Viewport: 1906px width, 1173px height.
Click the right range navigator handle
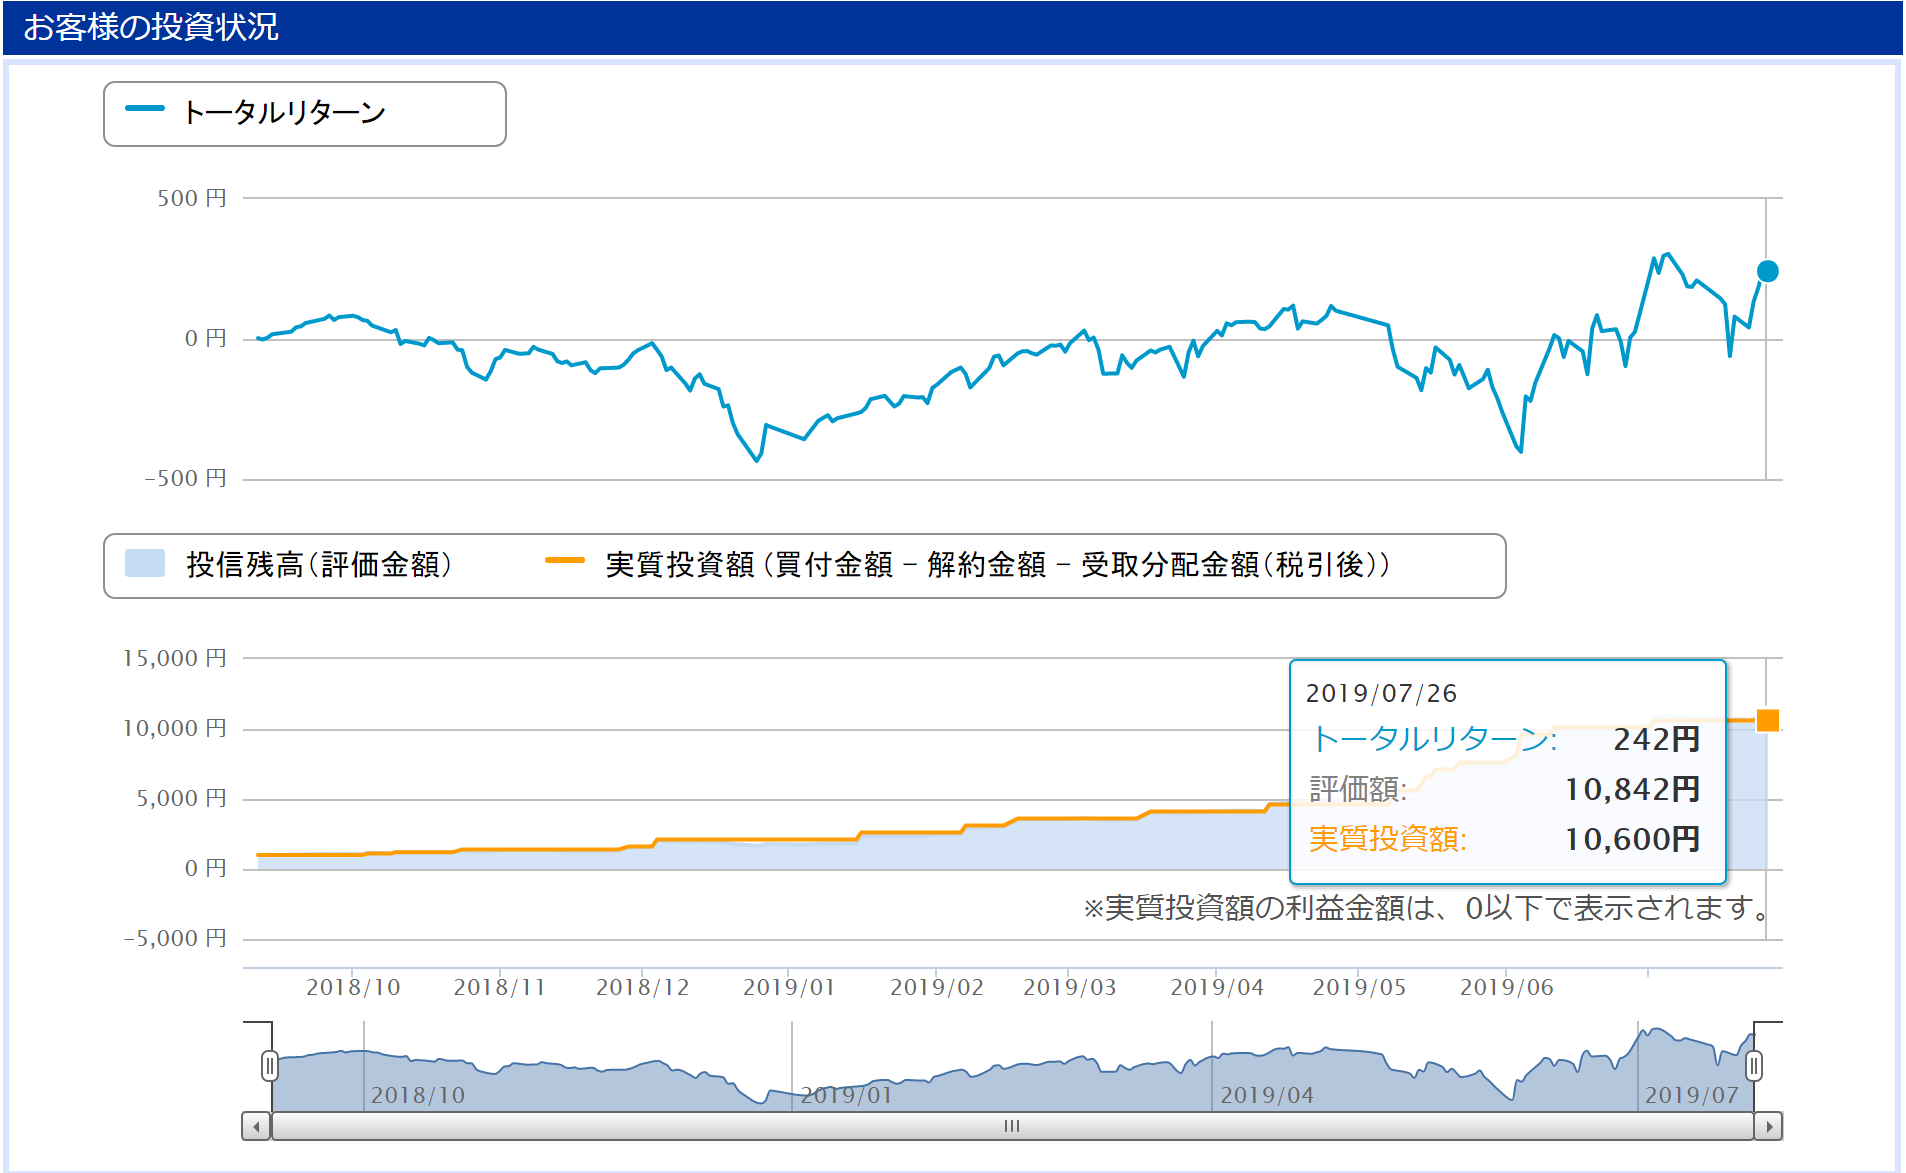pos(1753,1066)
